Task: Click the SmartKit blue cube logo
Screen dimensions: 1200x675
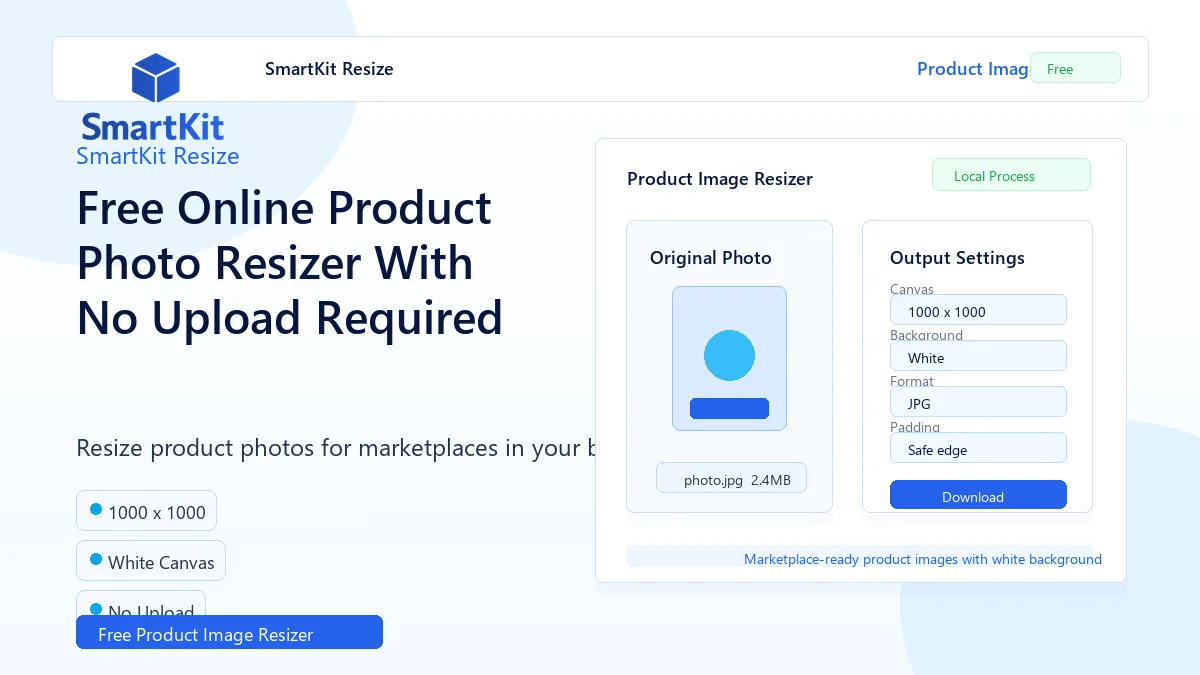Action: coord(155,78)
